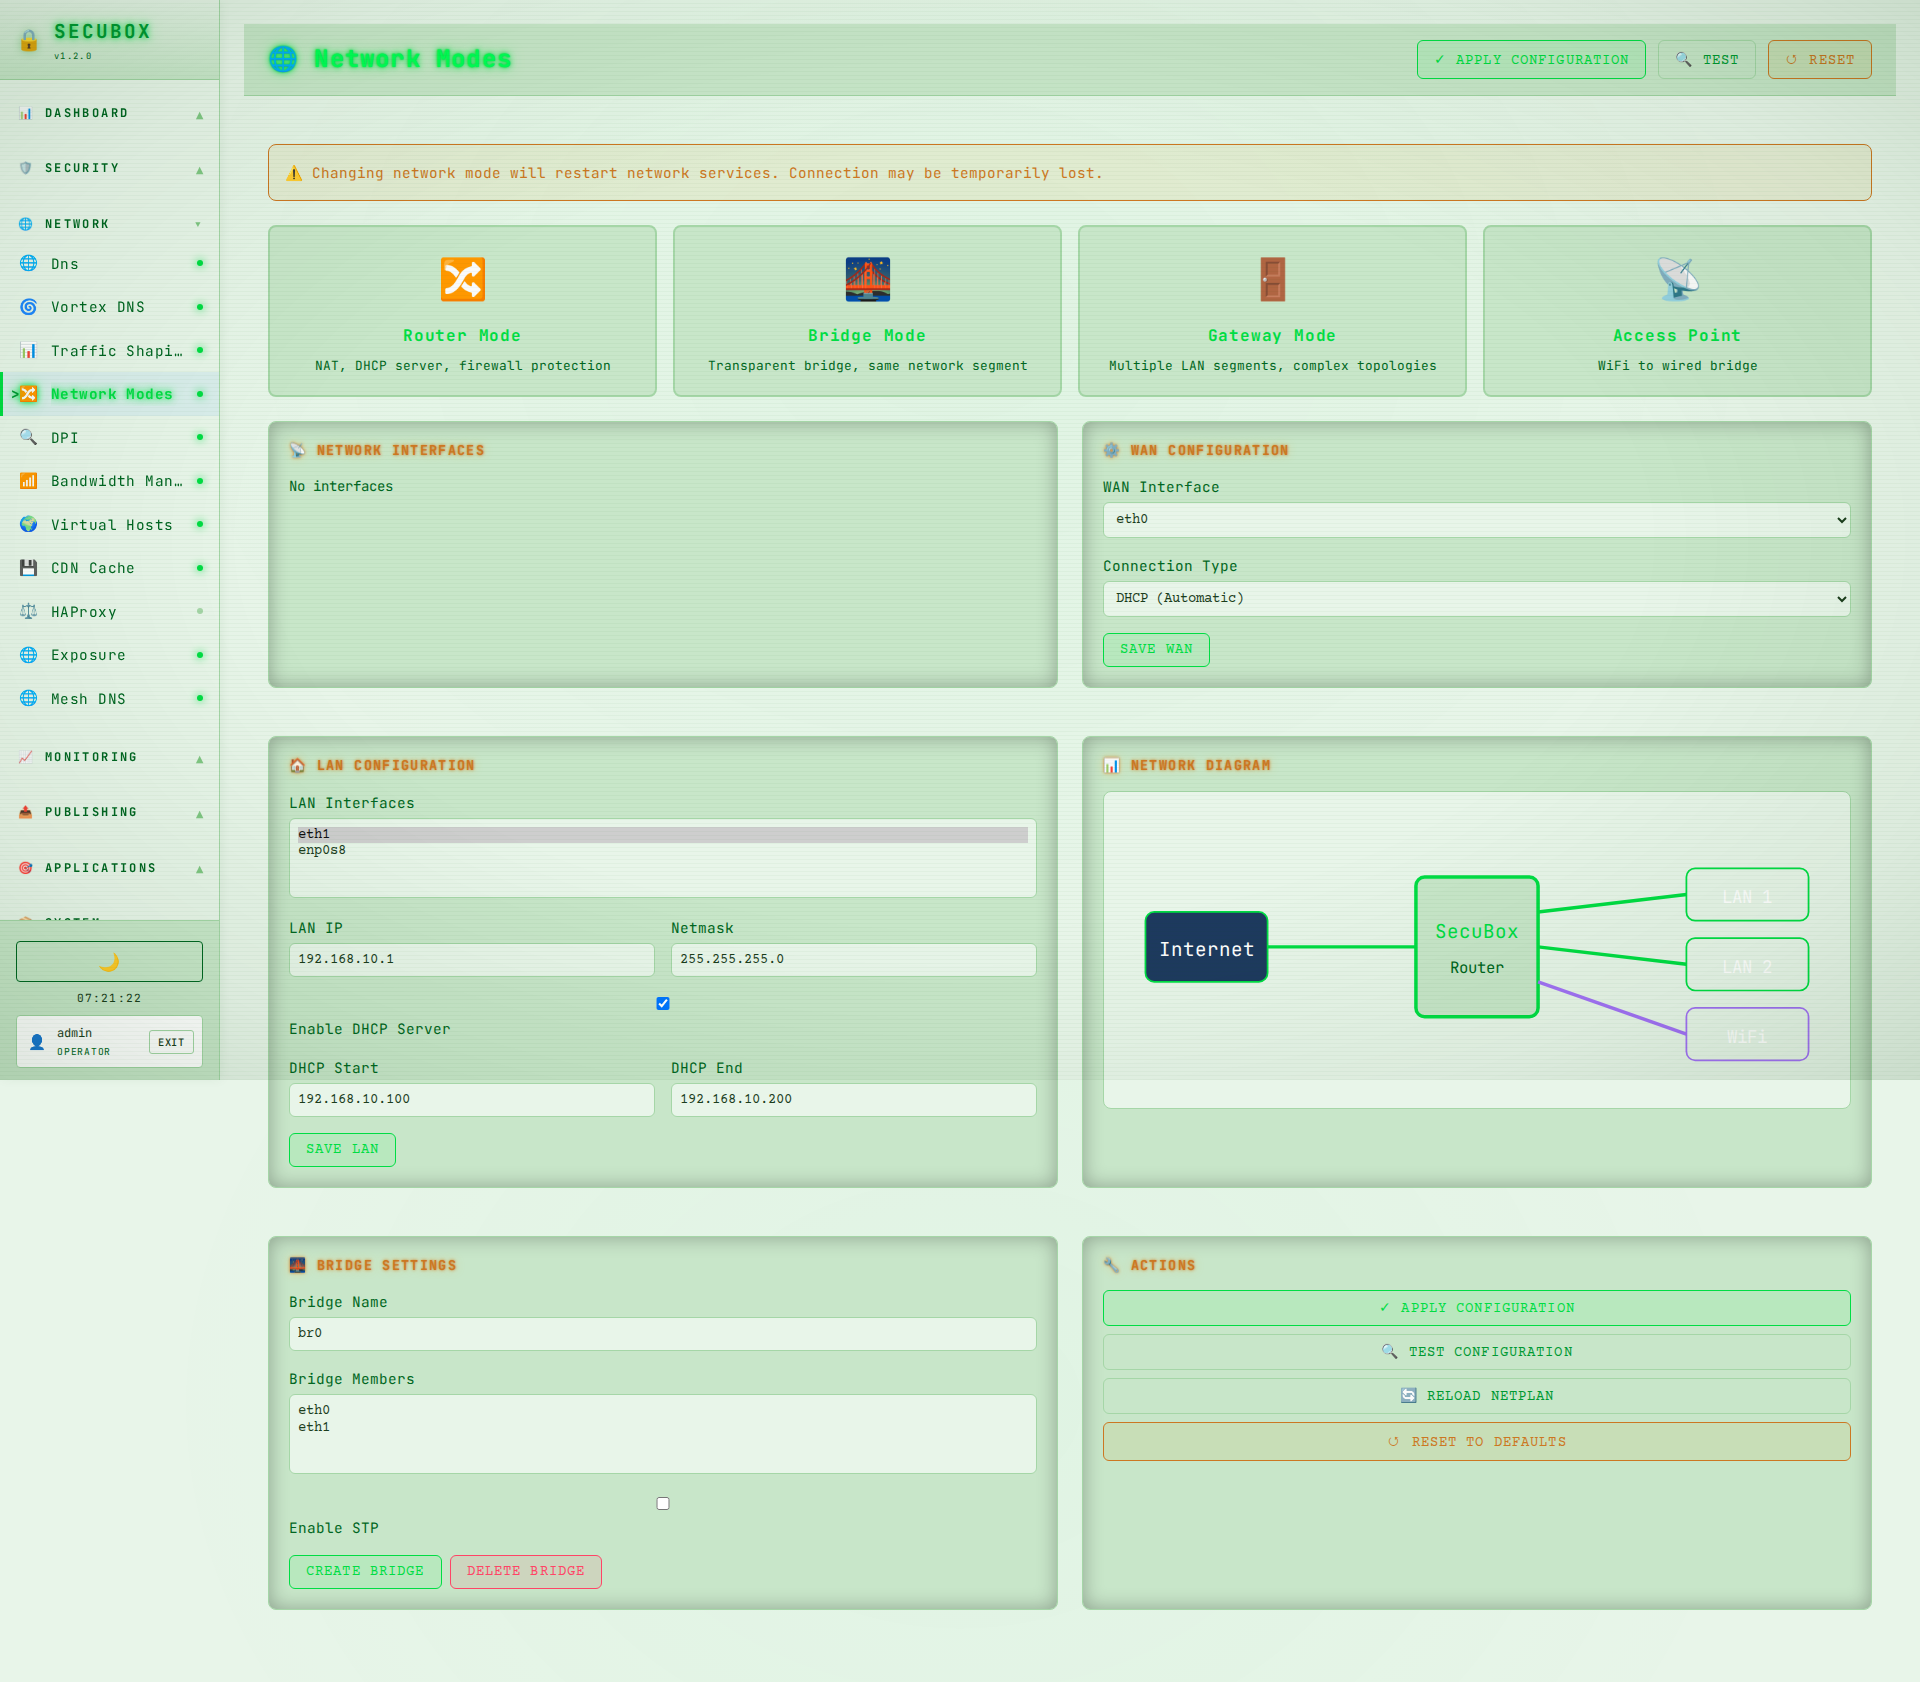Click the Bridge Mode bridge icon
1920x1682 pixels.
pos(867,280)
